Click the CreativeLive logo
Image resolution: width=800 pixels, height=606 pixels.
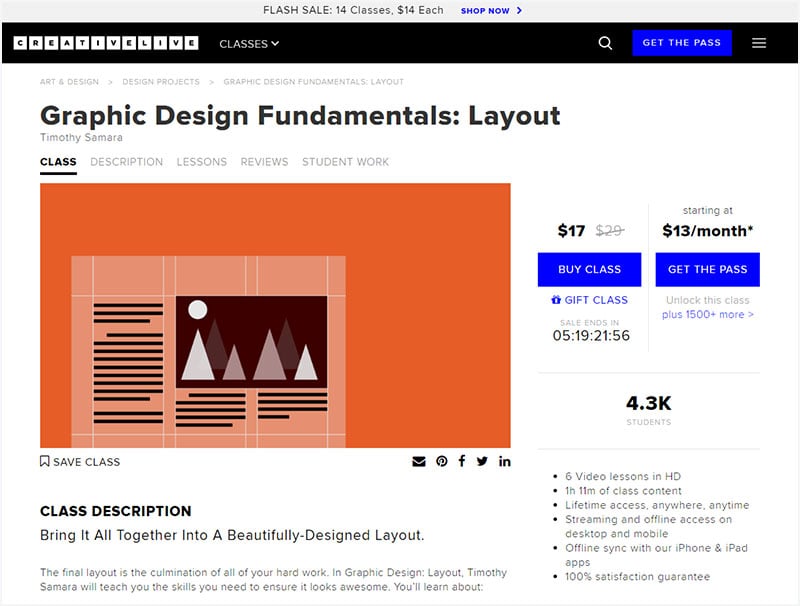tap(106, 43)
